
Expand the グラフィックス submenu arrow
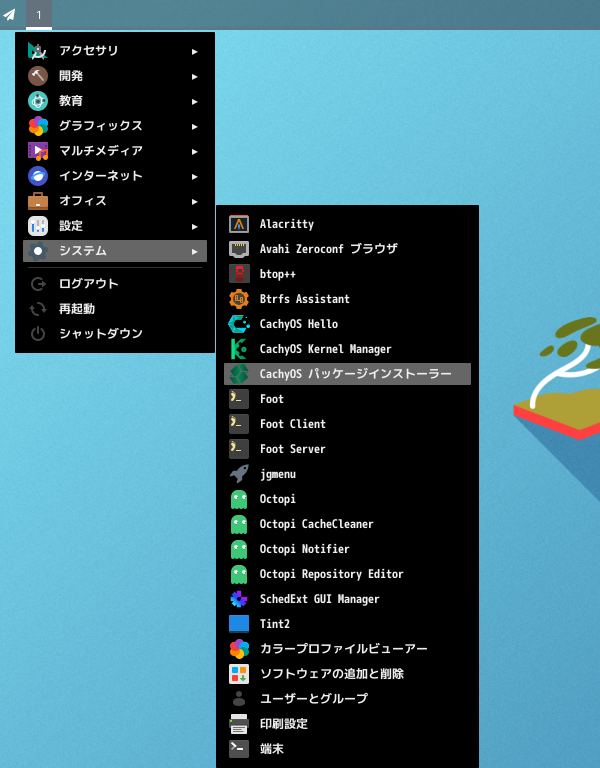click(195, 126)
